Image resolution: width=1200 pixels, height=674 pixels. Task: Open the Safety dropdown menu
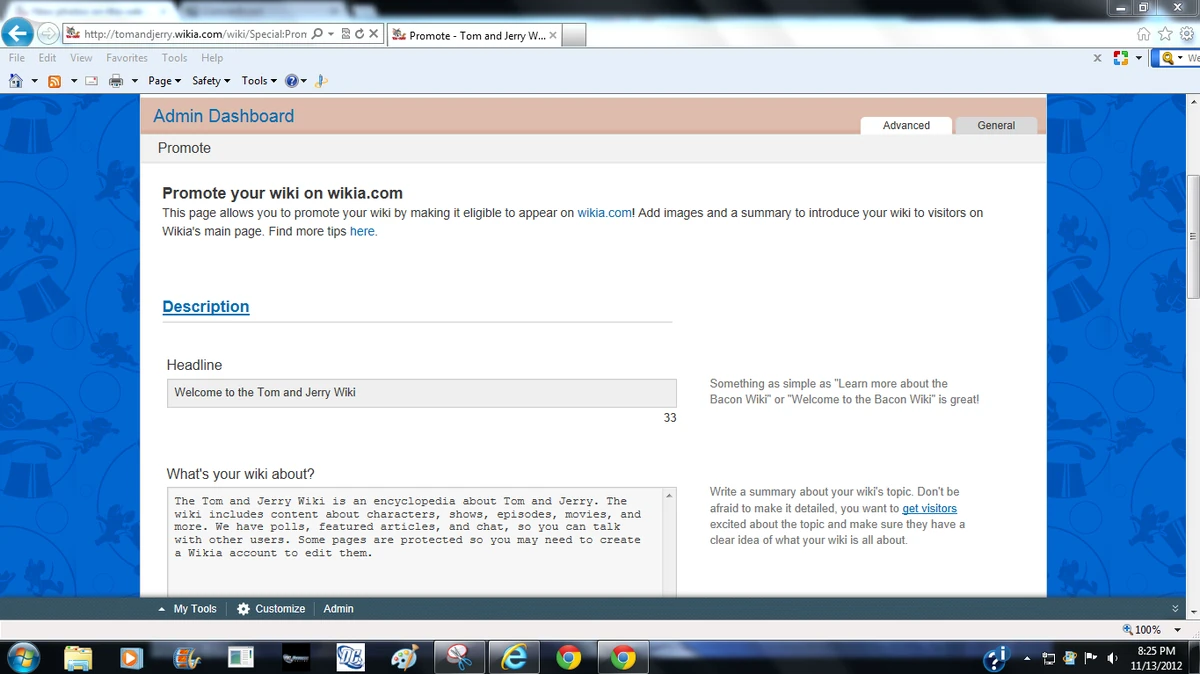[x=207, y=81]
